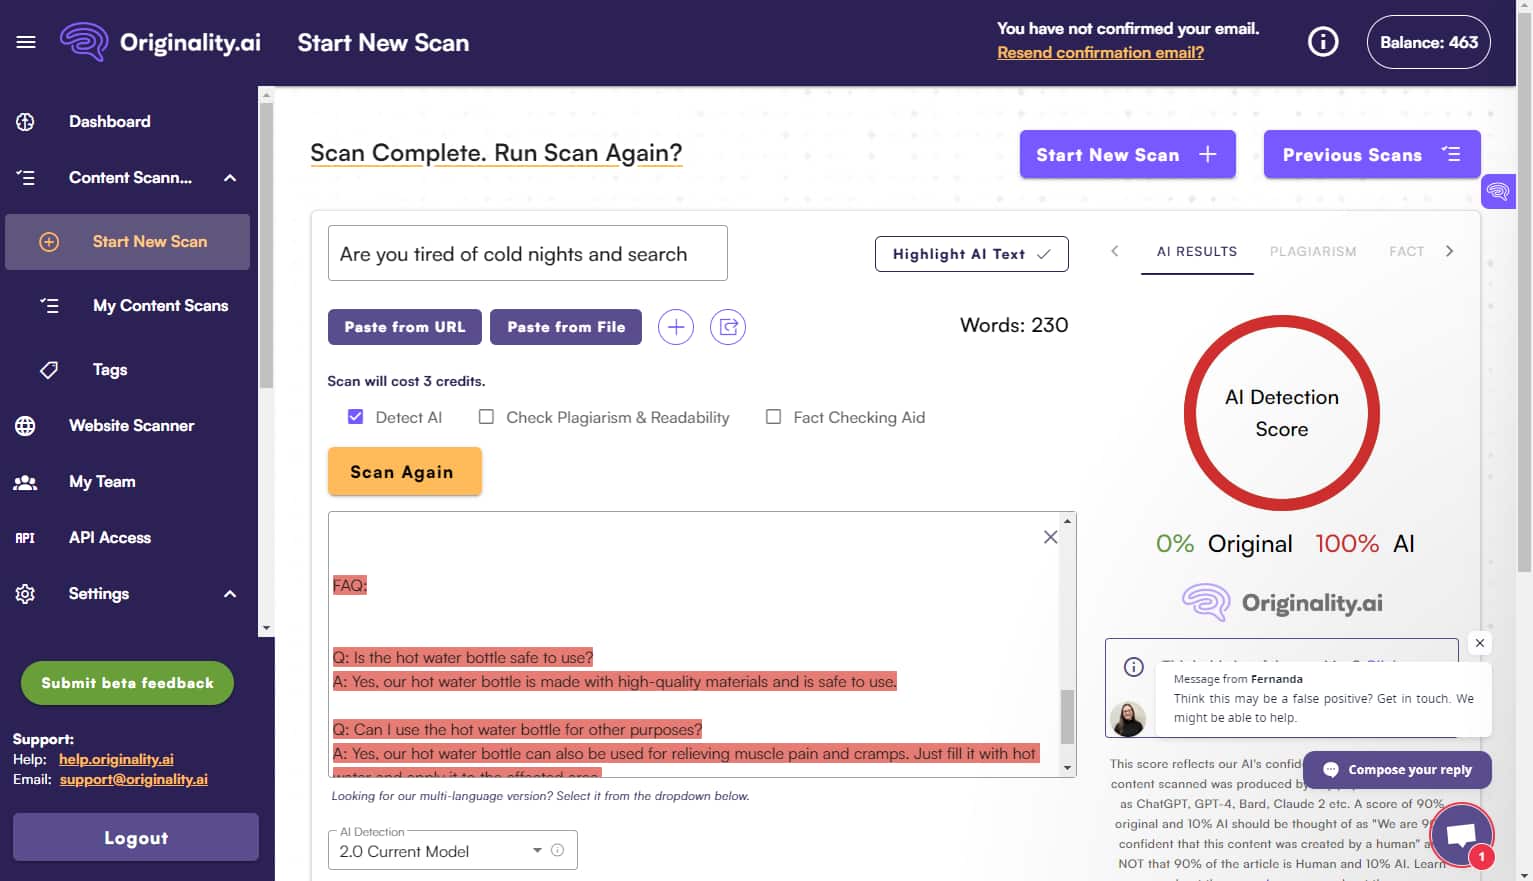Enable Check Plagiarism & Readability
This screenshot has height=881, width=1533.
click(x=486, y=416)
